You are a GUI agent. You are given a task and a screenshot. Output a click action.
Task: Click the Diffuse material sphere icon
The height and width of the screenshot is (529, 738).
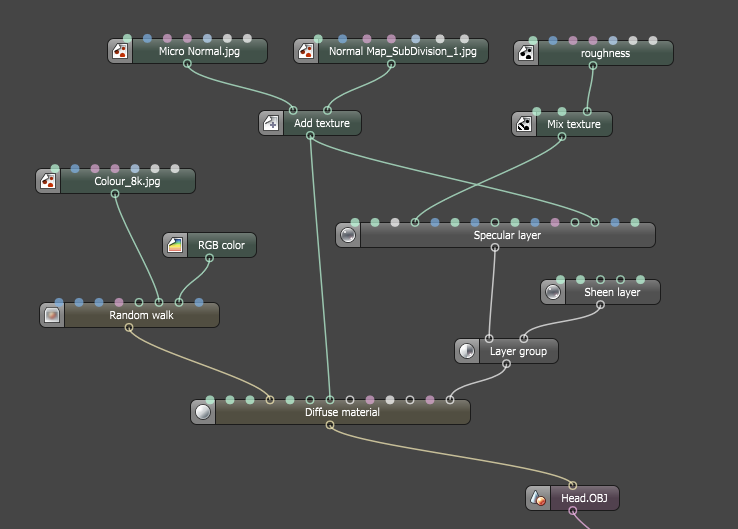click(203, 412)
